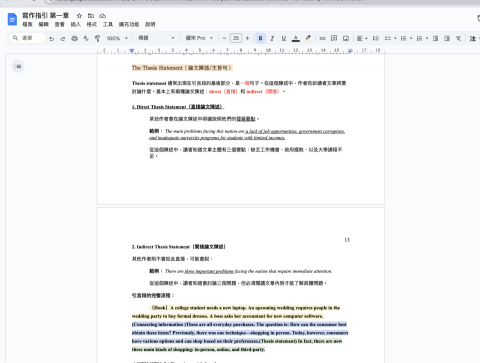Expand the numbered list options arrow

click(427, 38)
